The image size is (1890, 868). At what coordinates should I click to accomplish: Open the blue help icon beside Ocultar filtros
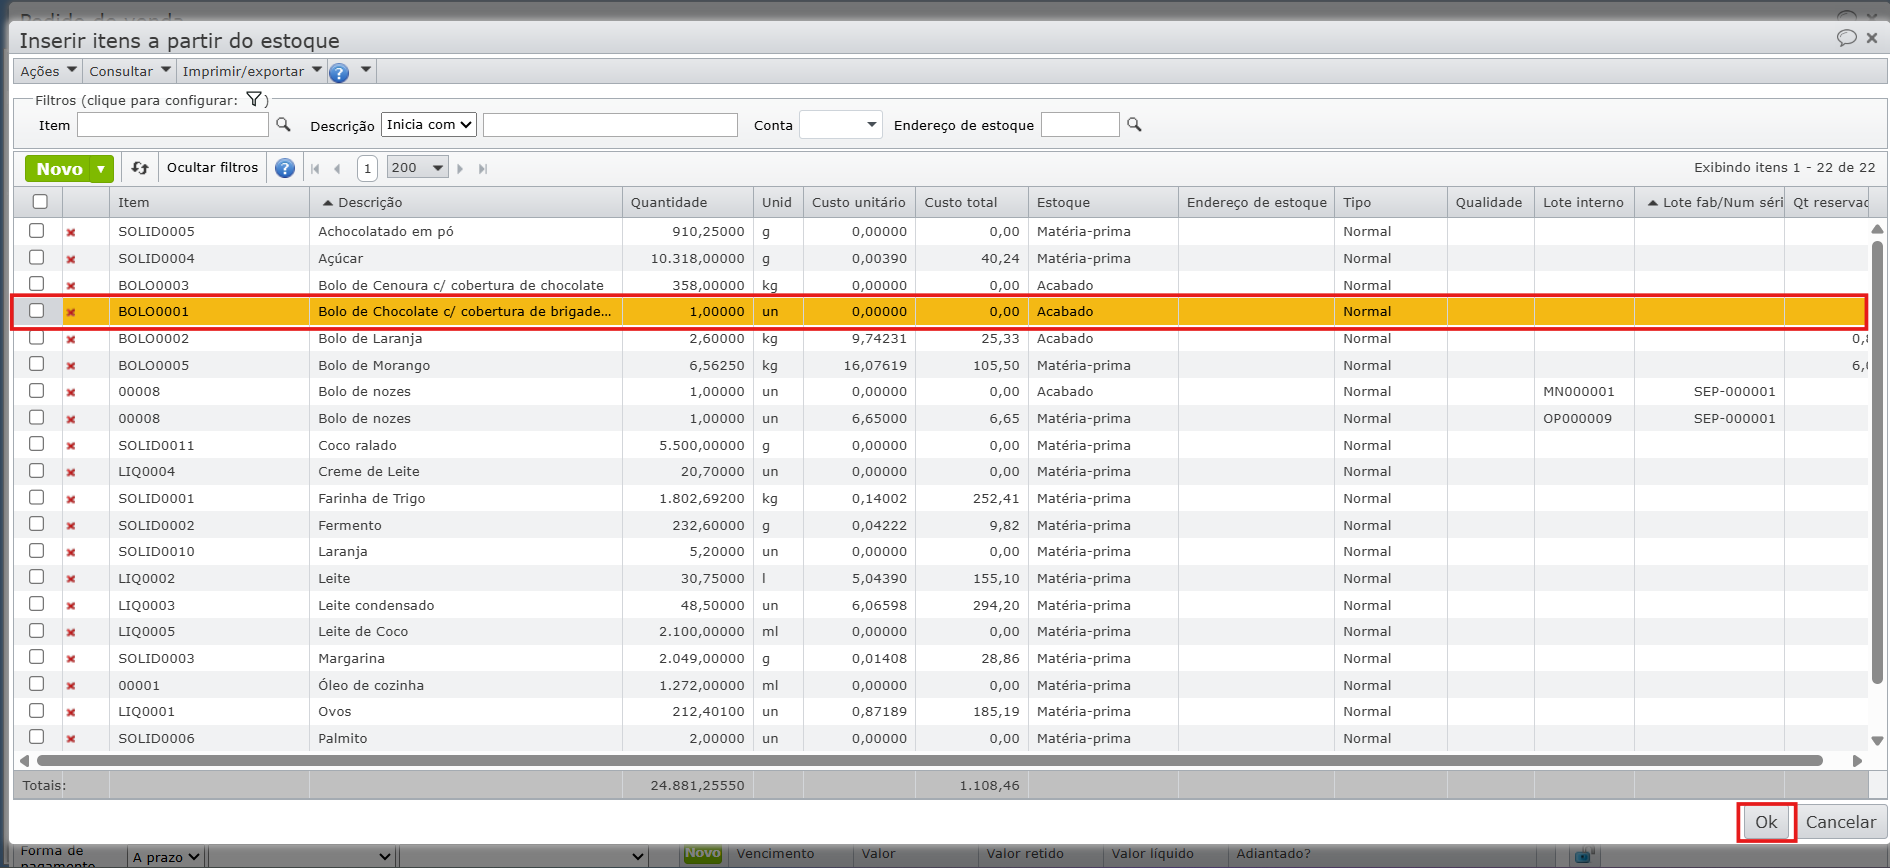(285, 168)
